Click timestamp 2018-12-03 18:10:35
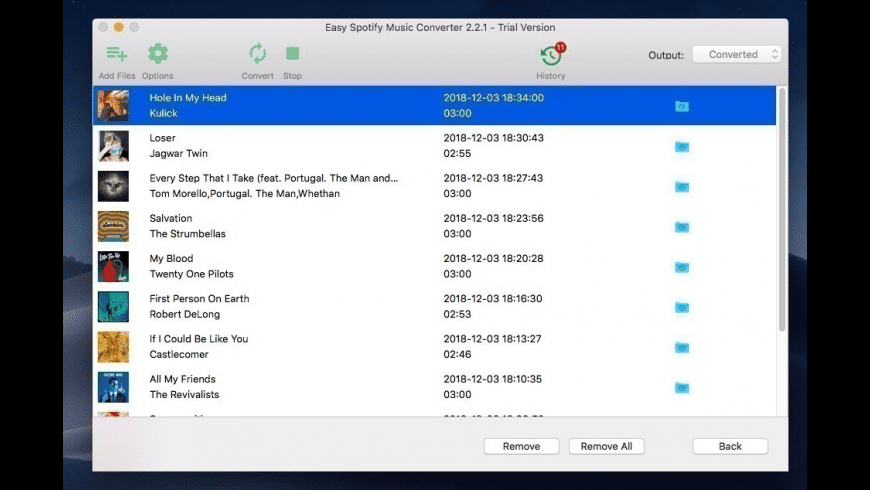Image resolution: width=870 pixels, height=490 pixels. click(x=493, y=379)
